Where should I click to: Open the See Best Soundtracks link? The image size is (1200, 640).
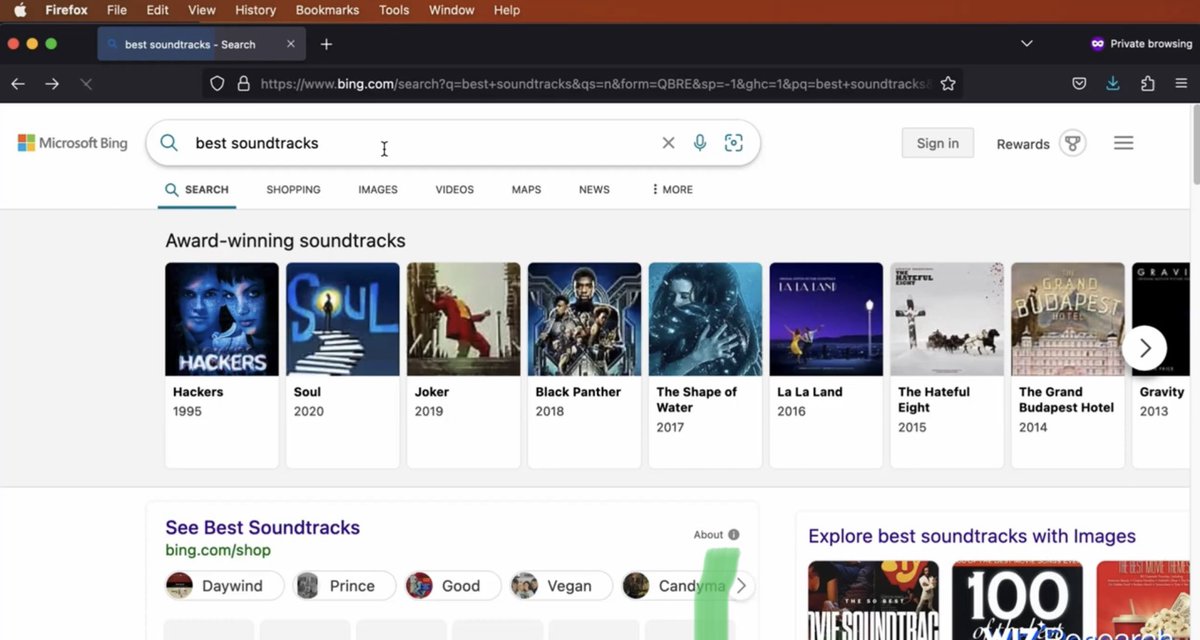tap(262, 527)
